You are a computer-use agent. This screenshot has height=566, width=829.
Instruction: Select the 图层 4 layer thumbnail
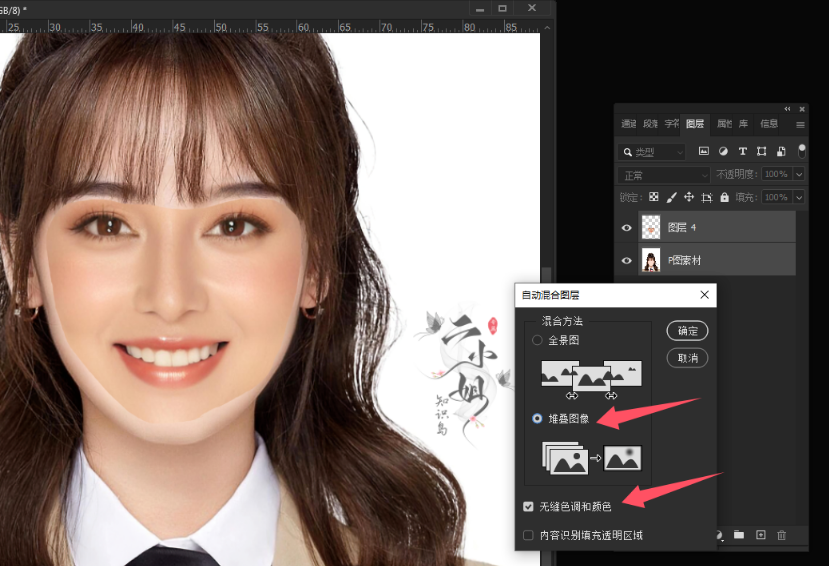[x=651, y=228]
